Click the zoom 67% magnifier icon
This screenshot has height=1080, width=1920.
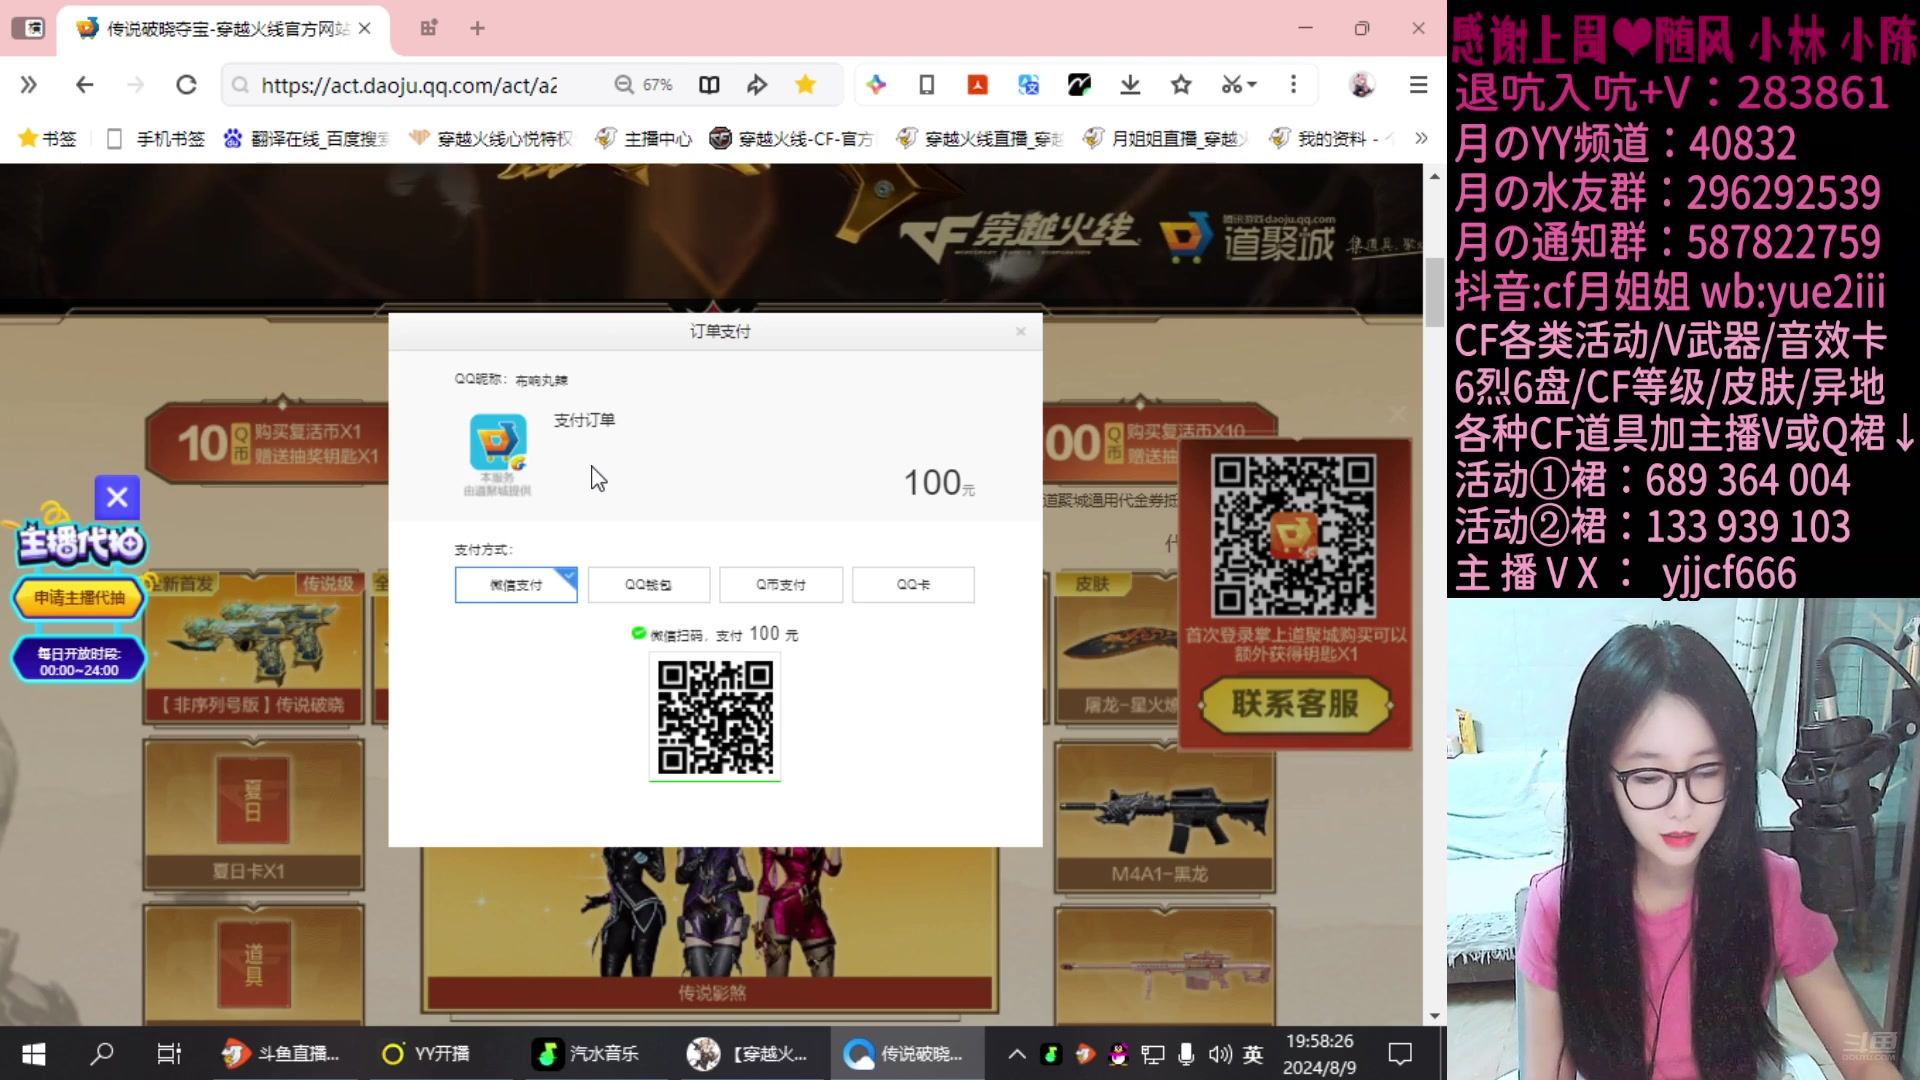tap(624, 85)
